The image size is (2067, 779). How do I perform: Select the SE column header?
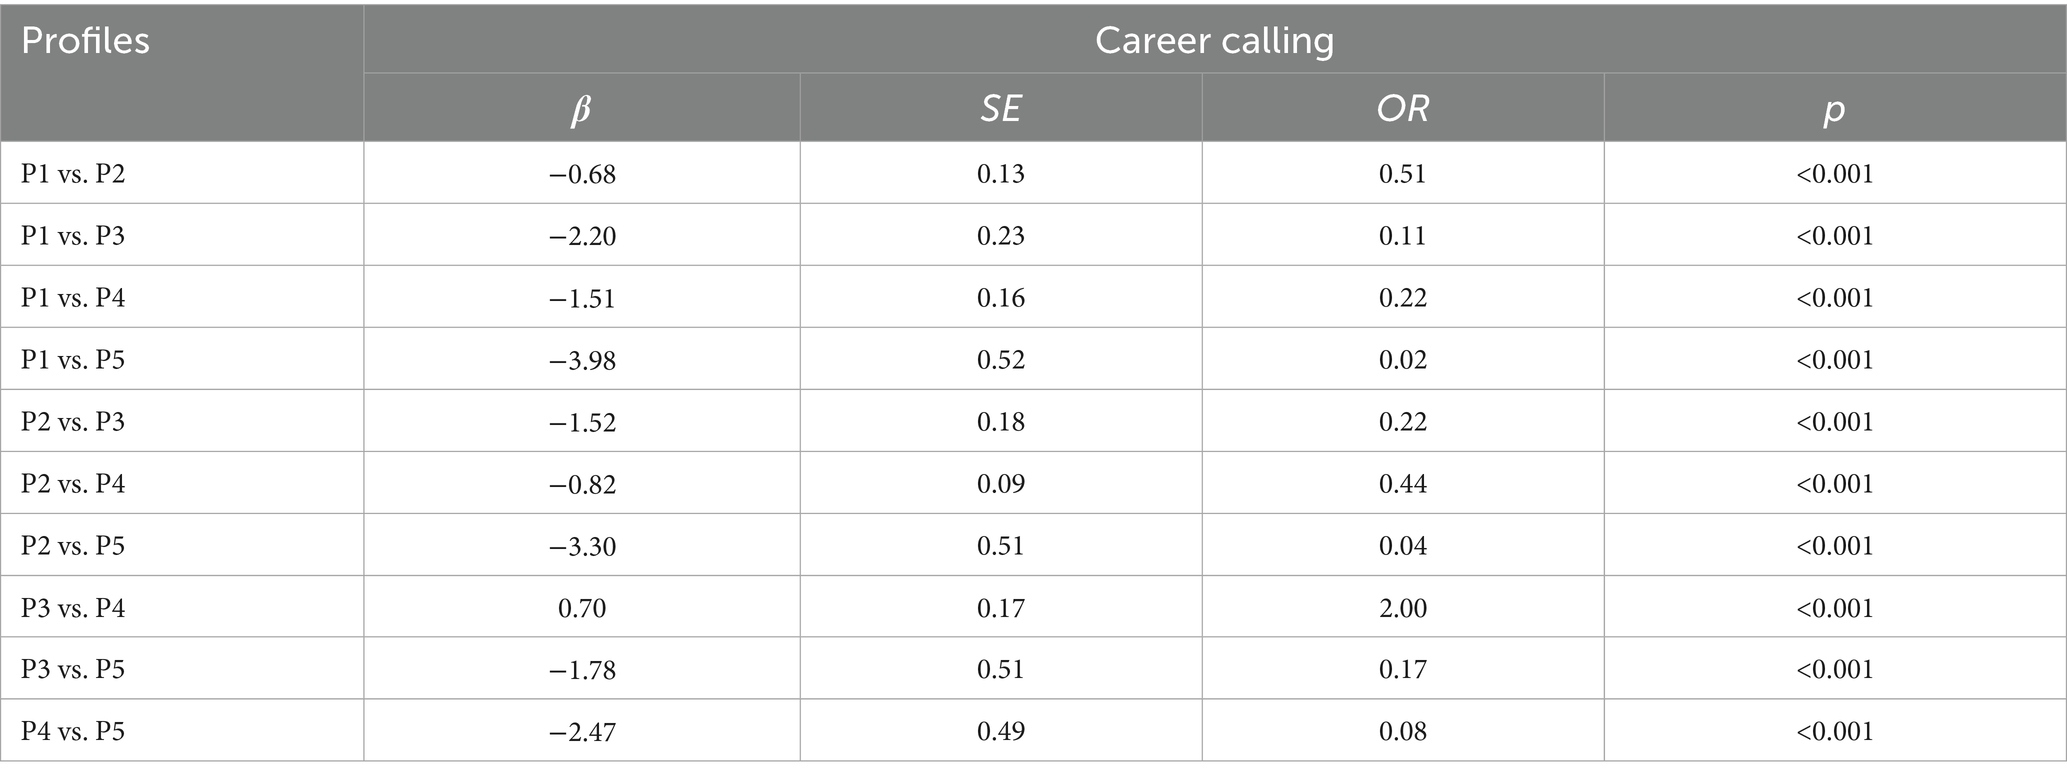[x=1000, y=109]
